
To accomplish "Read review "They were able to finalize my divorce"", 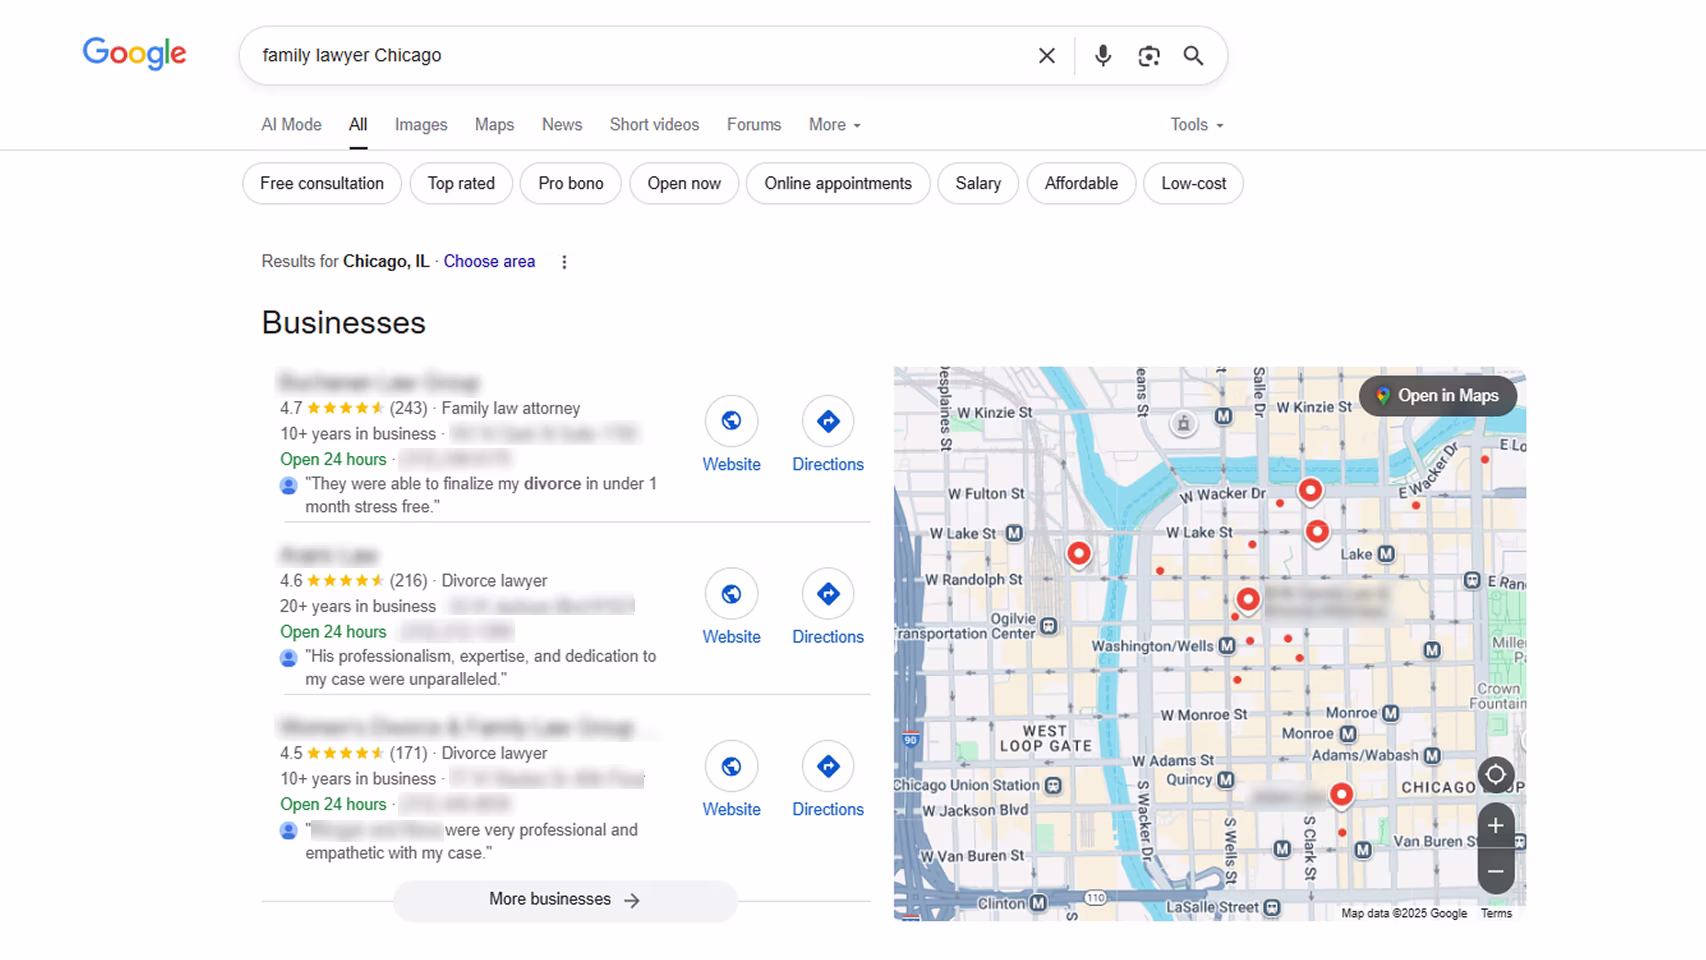I will point(480,495).
